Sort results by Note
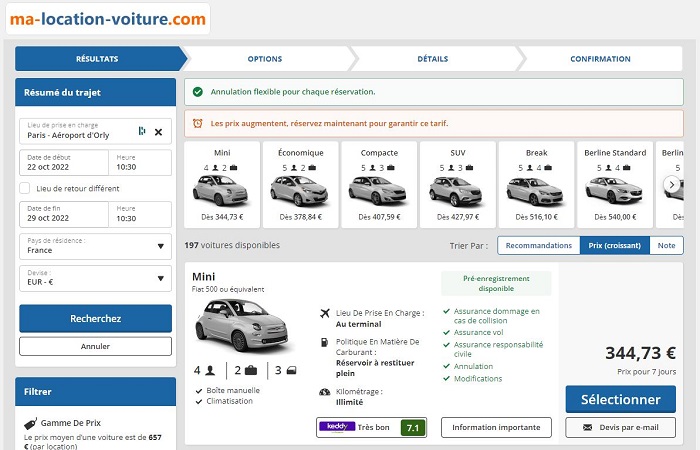 tap(666, 245)
